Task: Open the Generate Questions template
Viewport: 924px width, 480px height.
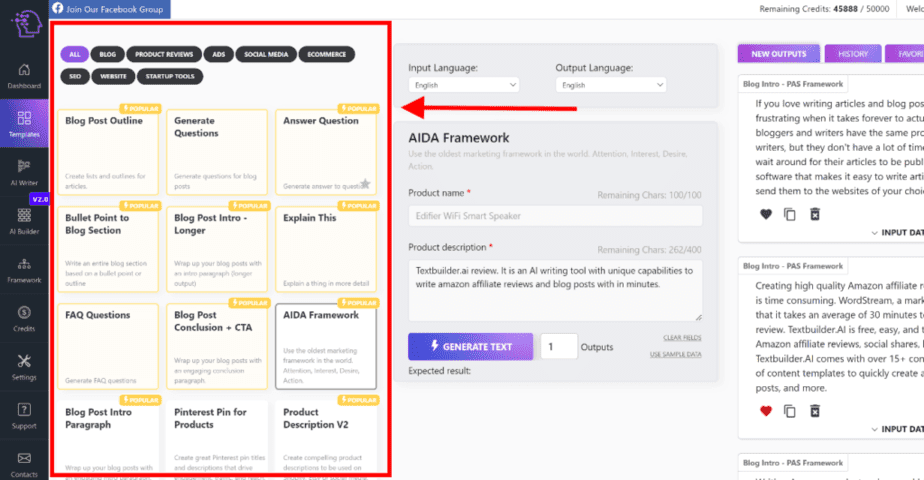Action: [217, 152]
